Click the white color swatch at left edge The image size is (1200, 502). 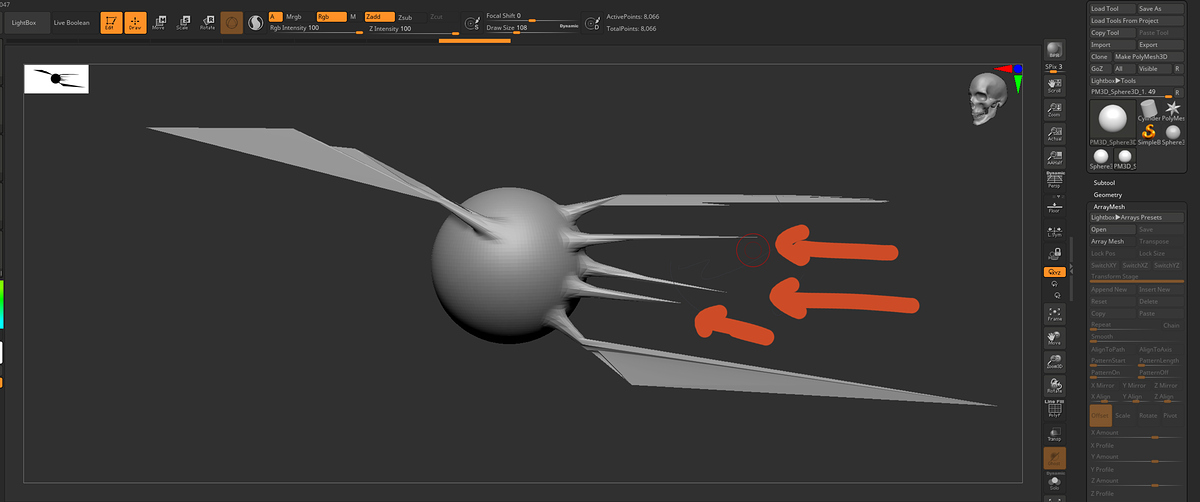[1, 352]
